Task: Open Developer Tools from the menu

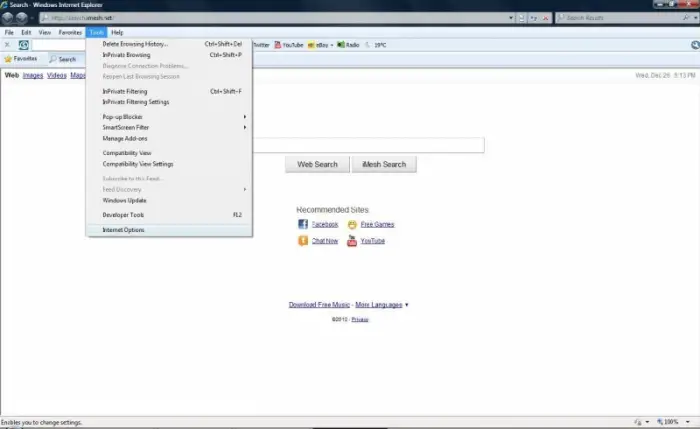Action: [x=169, y=215]
